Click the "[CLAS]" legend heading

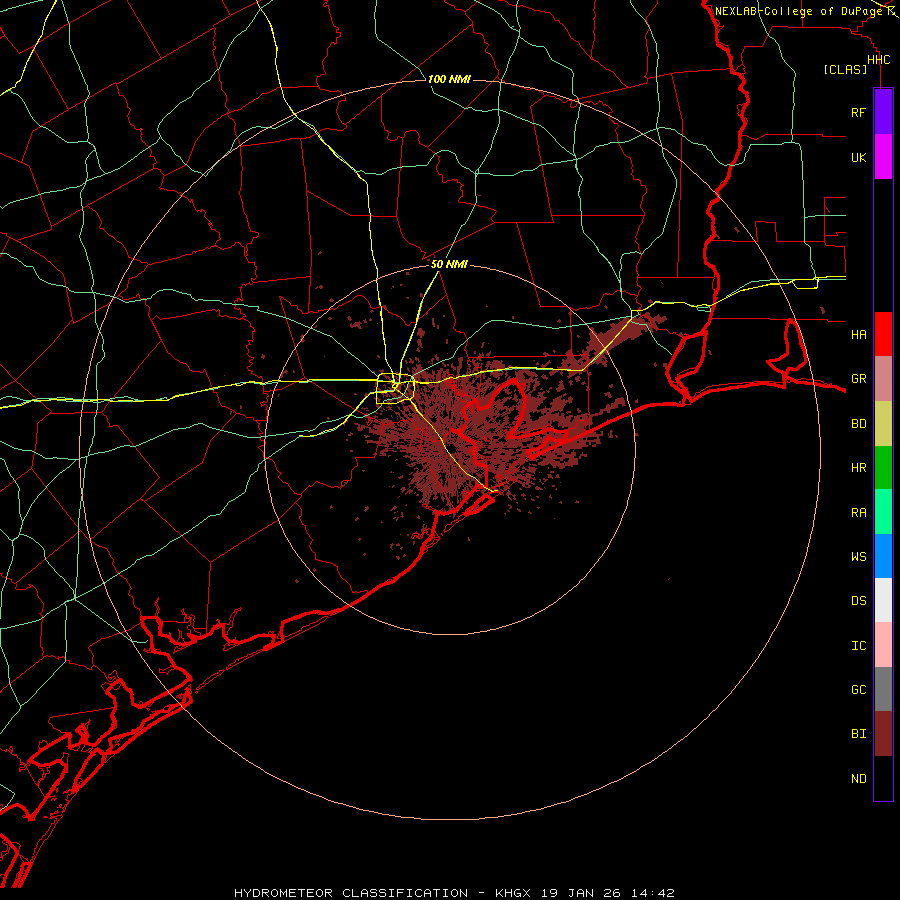click(845, 69)
